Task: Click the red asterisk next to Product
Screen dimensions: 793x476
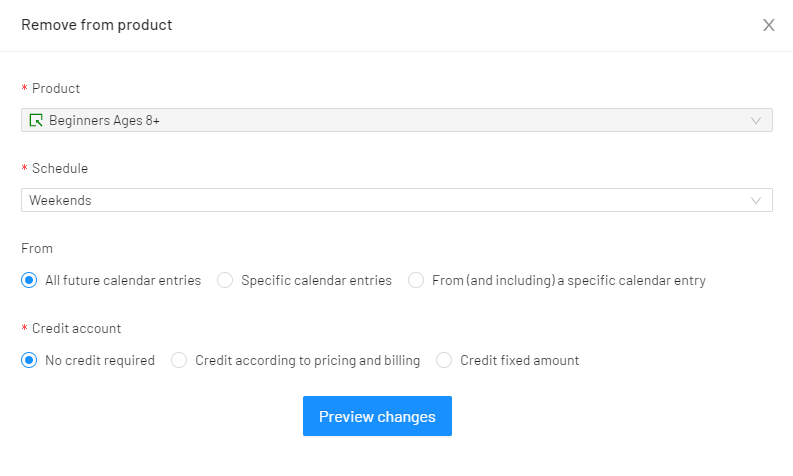Action: point(24,88)
